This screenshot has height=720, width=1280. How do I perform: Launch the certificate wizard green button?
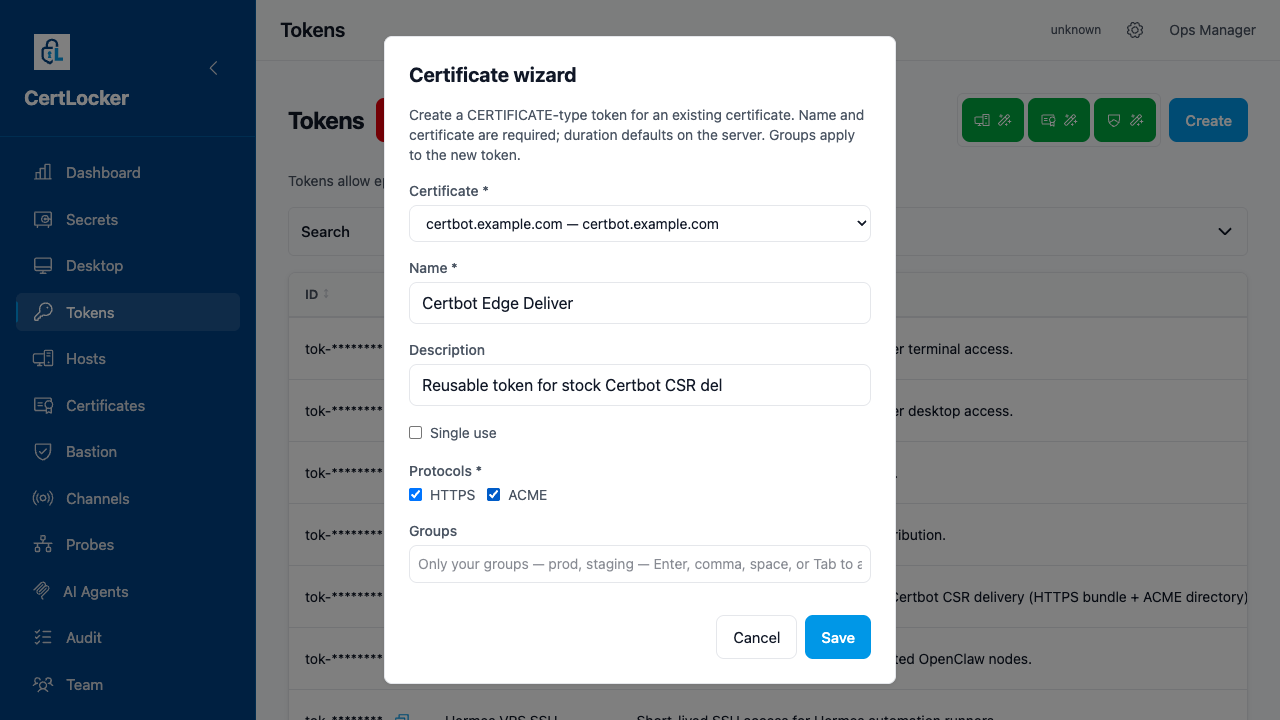[x=1059, y=120]
